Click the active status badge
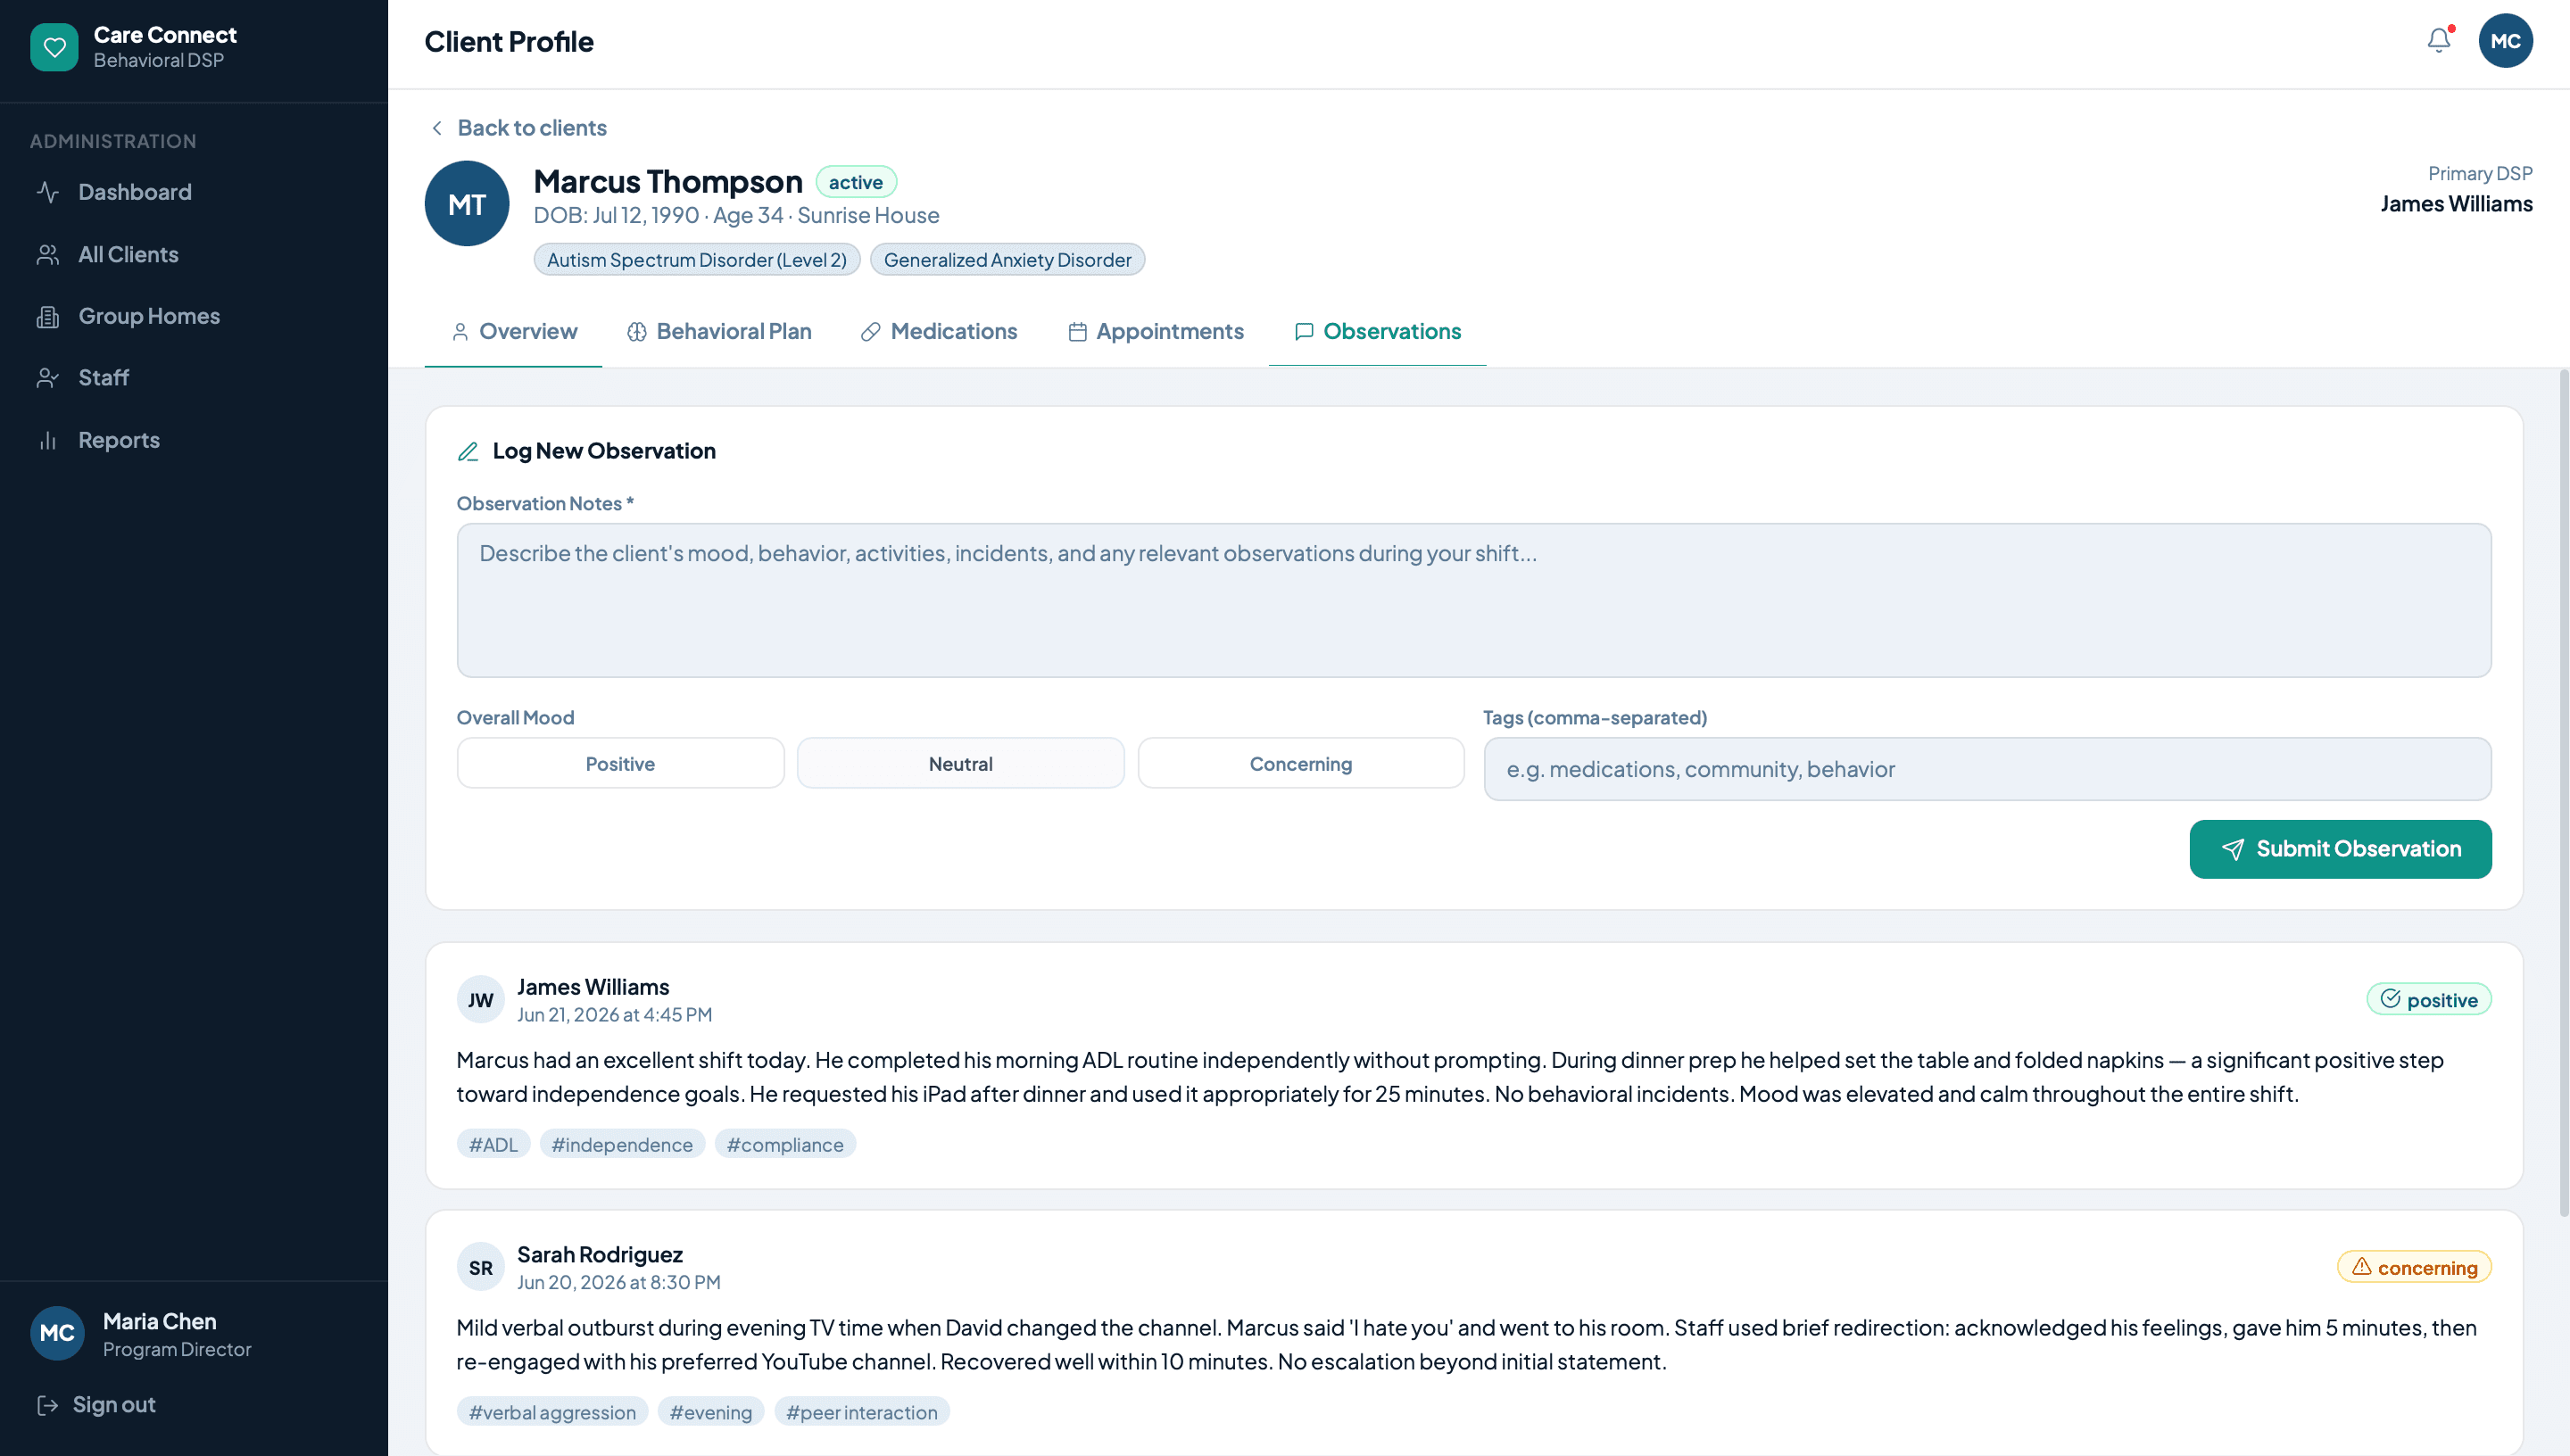 coord(856,182)
